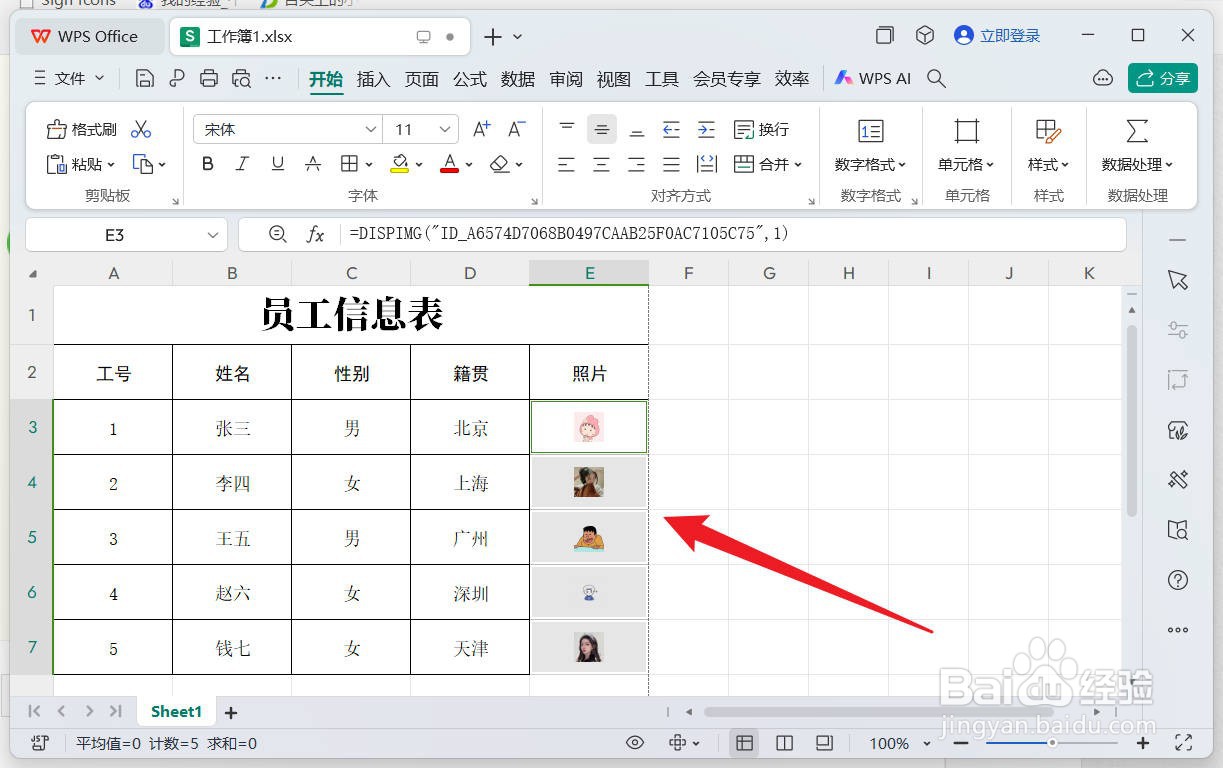The width and height of the screenshot is (1223, 768).
Task: Toggle Strikethrough formatting
Action: pyautogui.click(x=313, y=164)
